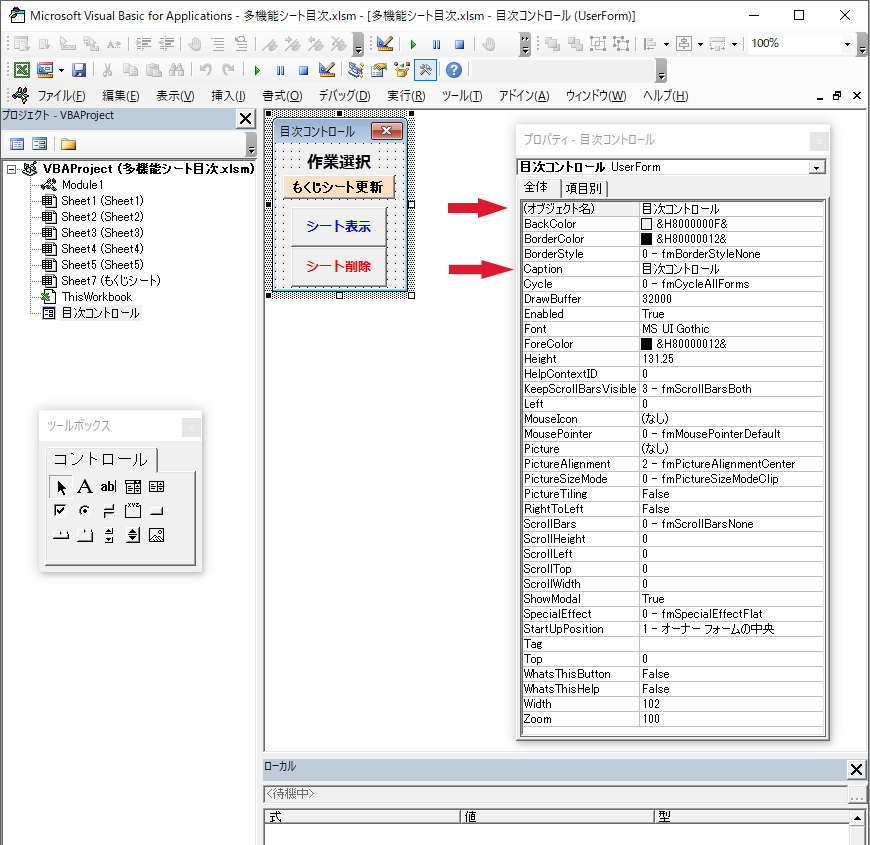Screen dimensions: 870x845
Task: Close the ローカル window pane
Action: (856, 770)
